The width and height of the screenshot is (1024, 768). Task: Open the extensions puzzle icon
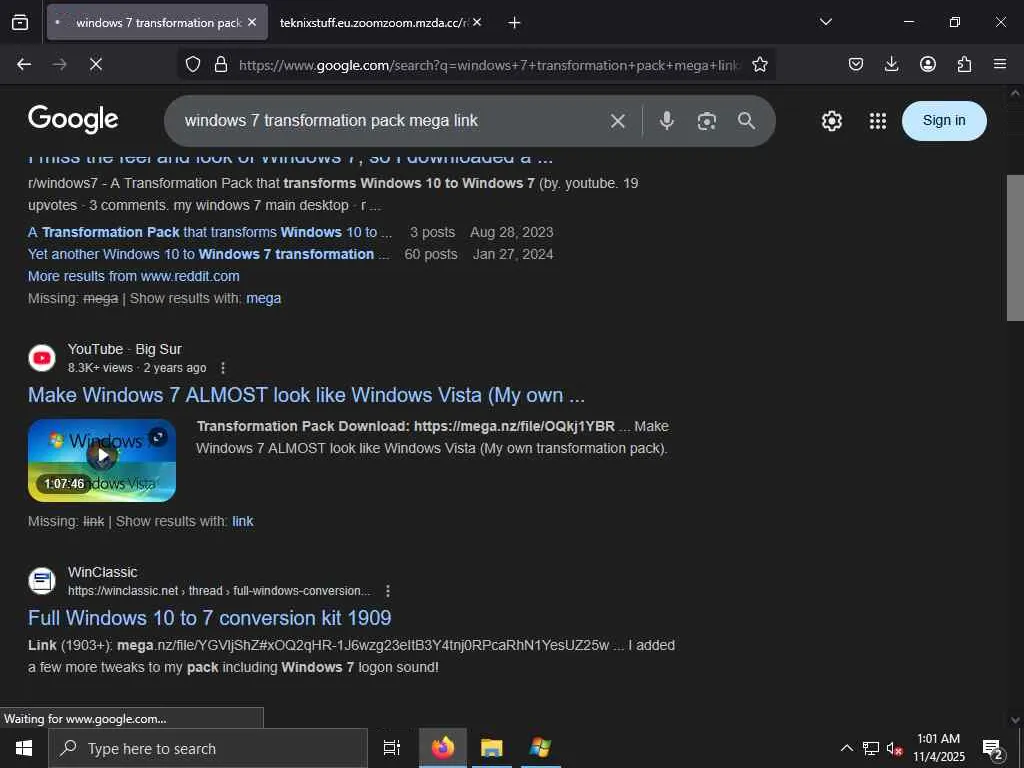[x=964, y=64]
